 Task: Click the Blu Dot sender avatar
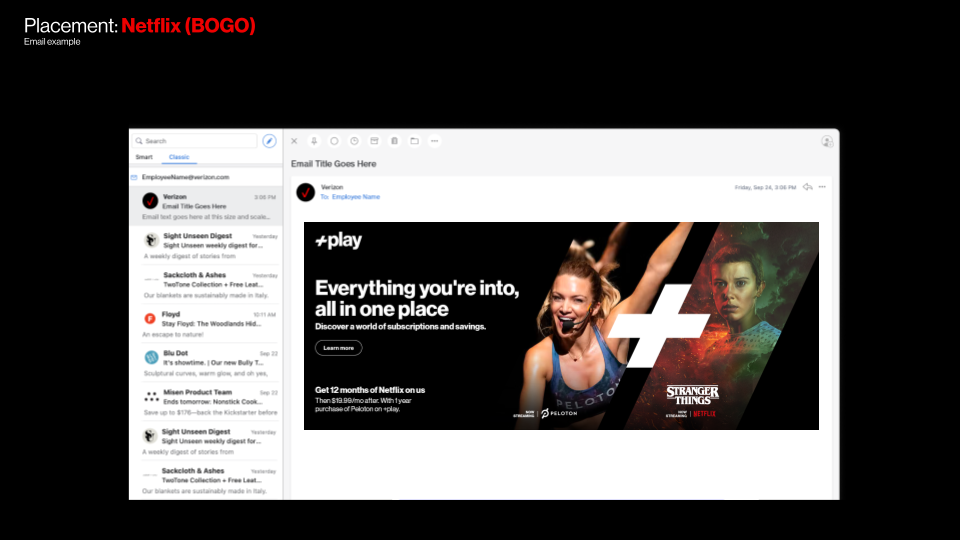pos(151,357)
